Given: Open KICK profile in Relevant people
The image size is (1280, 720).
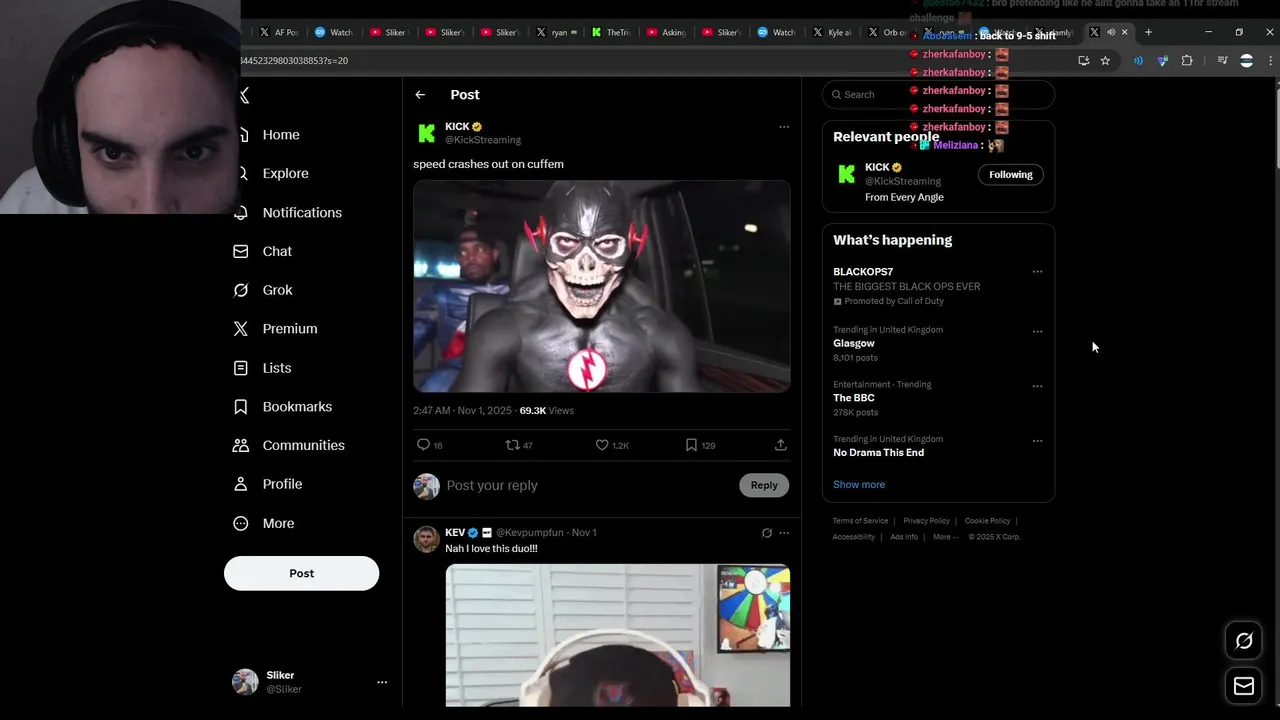Looking at the screenshot, I should pyautogui.click(x=877, y=167).
